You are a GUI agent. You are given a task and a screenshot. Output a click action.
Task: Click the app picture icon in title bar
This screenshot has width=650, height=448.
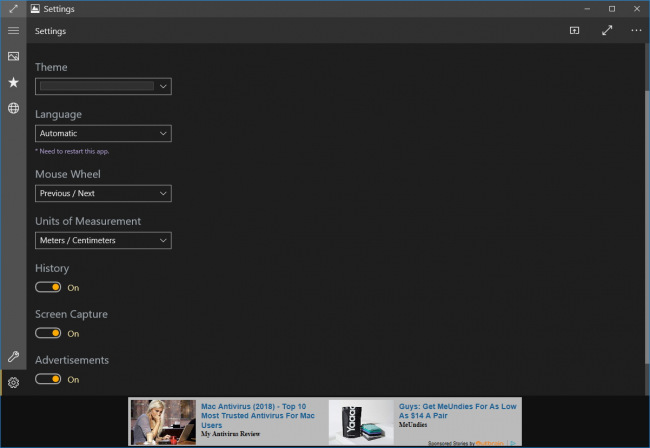(35, 9)
